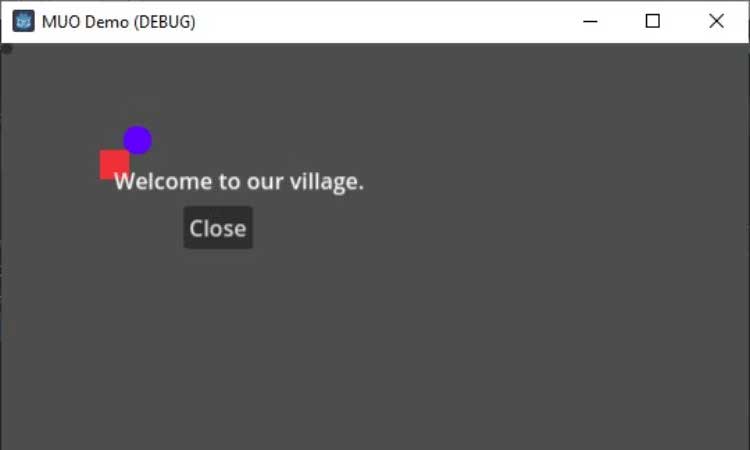Viewport: 750px width, 450px height.
Task: Select the blue circle sprite
Action: (138, 140)
